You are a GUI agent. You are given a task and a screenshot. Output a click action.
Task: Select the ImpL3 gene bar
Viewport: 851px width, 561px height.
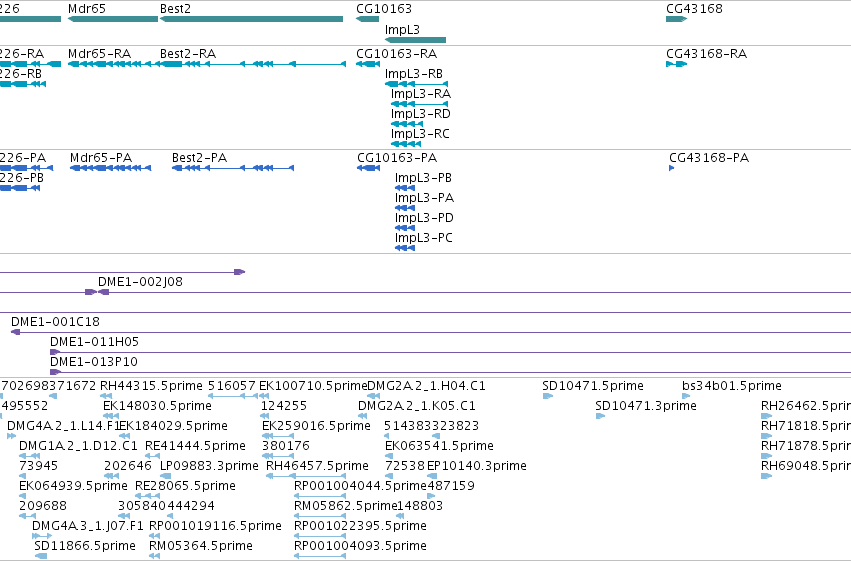point(415,40)
